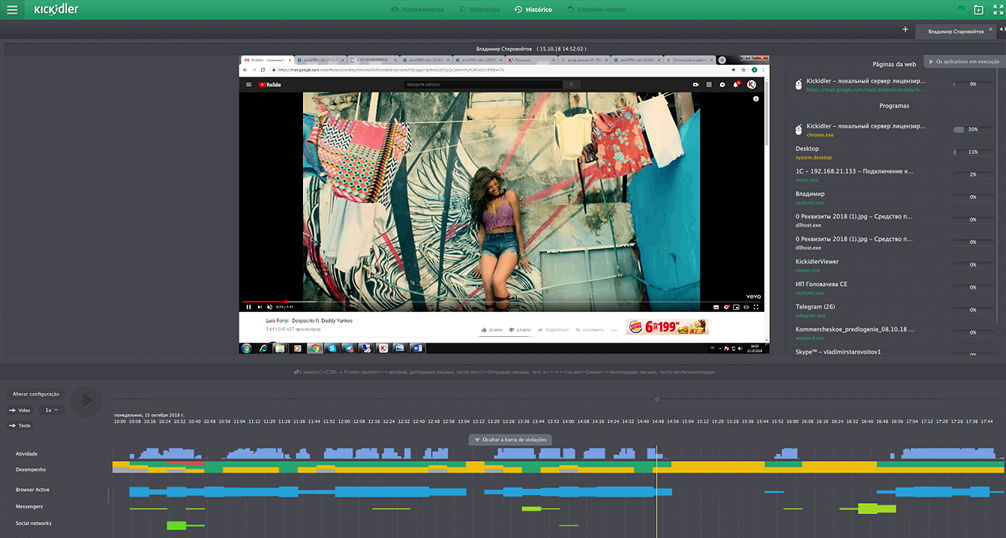Click the chrome.exe process label
Screen dimensions: 1006x538
tap(820, 135)
